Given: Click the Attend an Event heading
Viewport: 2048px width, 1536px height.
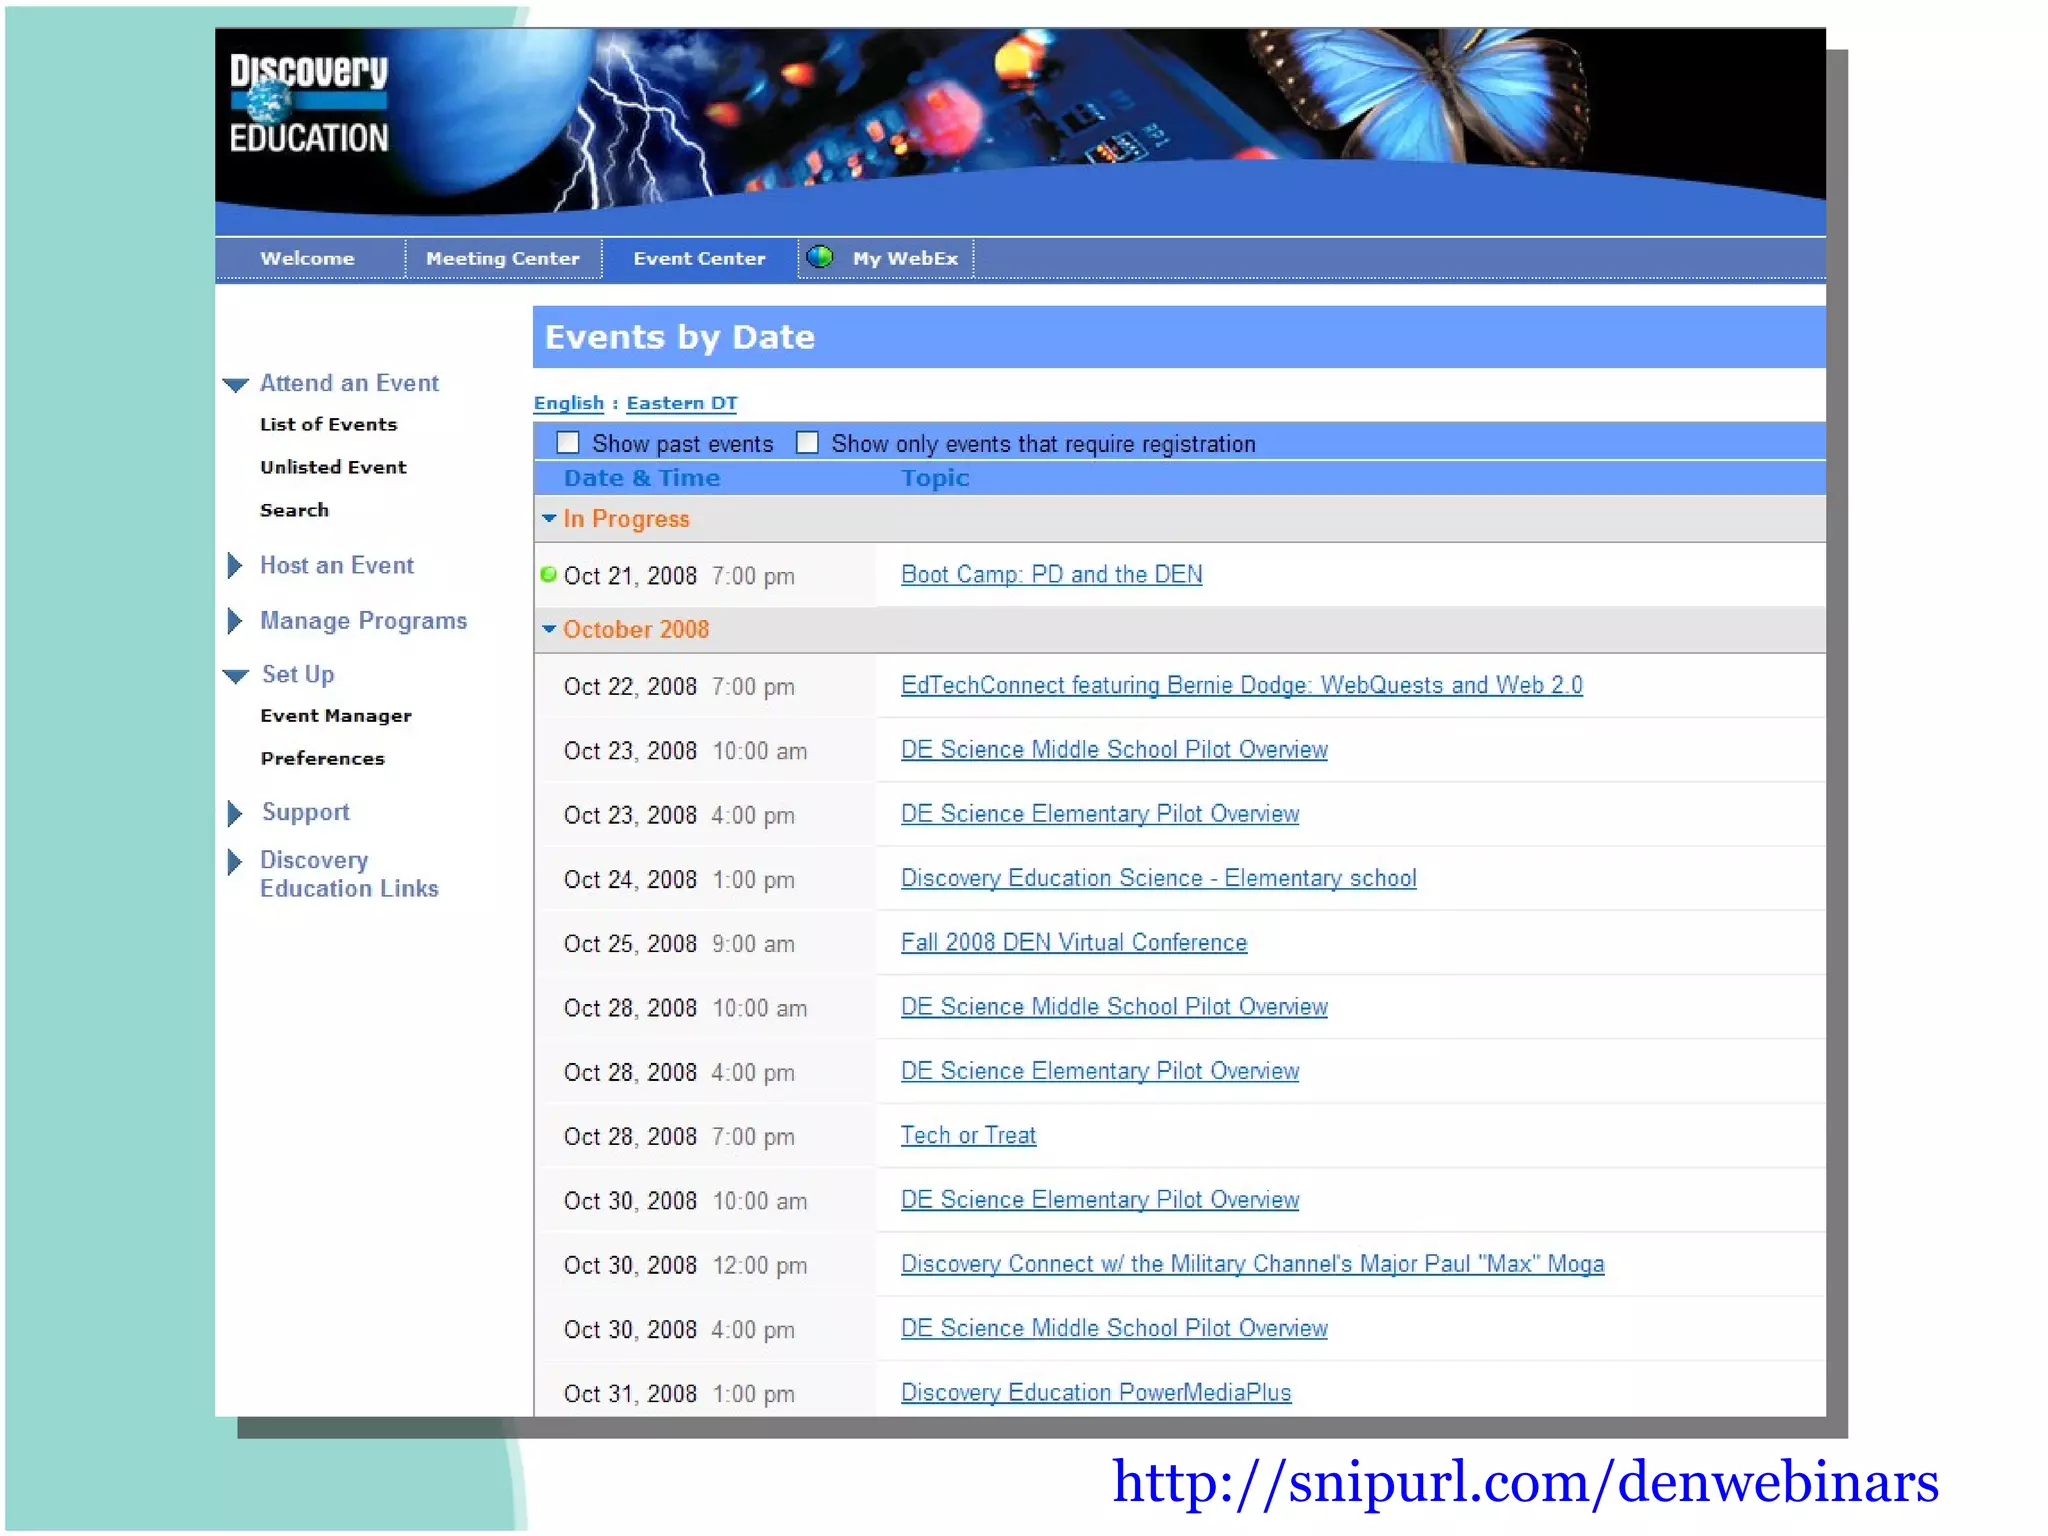Looking at the screenshot, I should pos(349,383).
